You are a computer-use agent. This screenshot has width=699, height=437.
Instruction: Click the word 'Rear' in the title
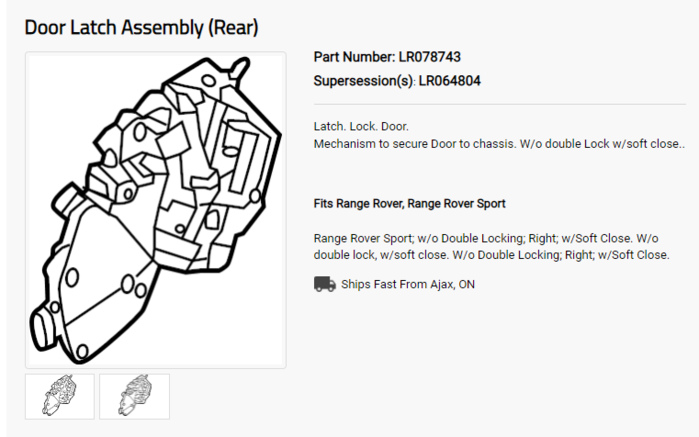click(x=234, y=28)
